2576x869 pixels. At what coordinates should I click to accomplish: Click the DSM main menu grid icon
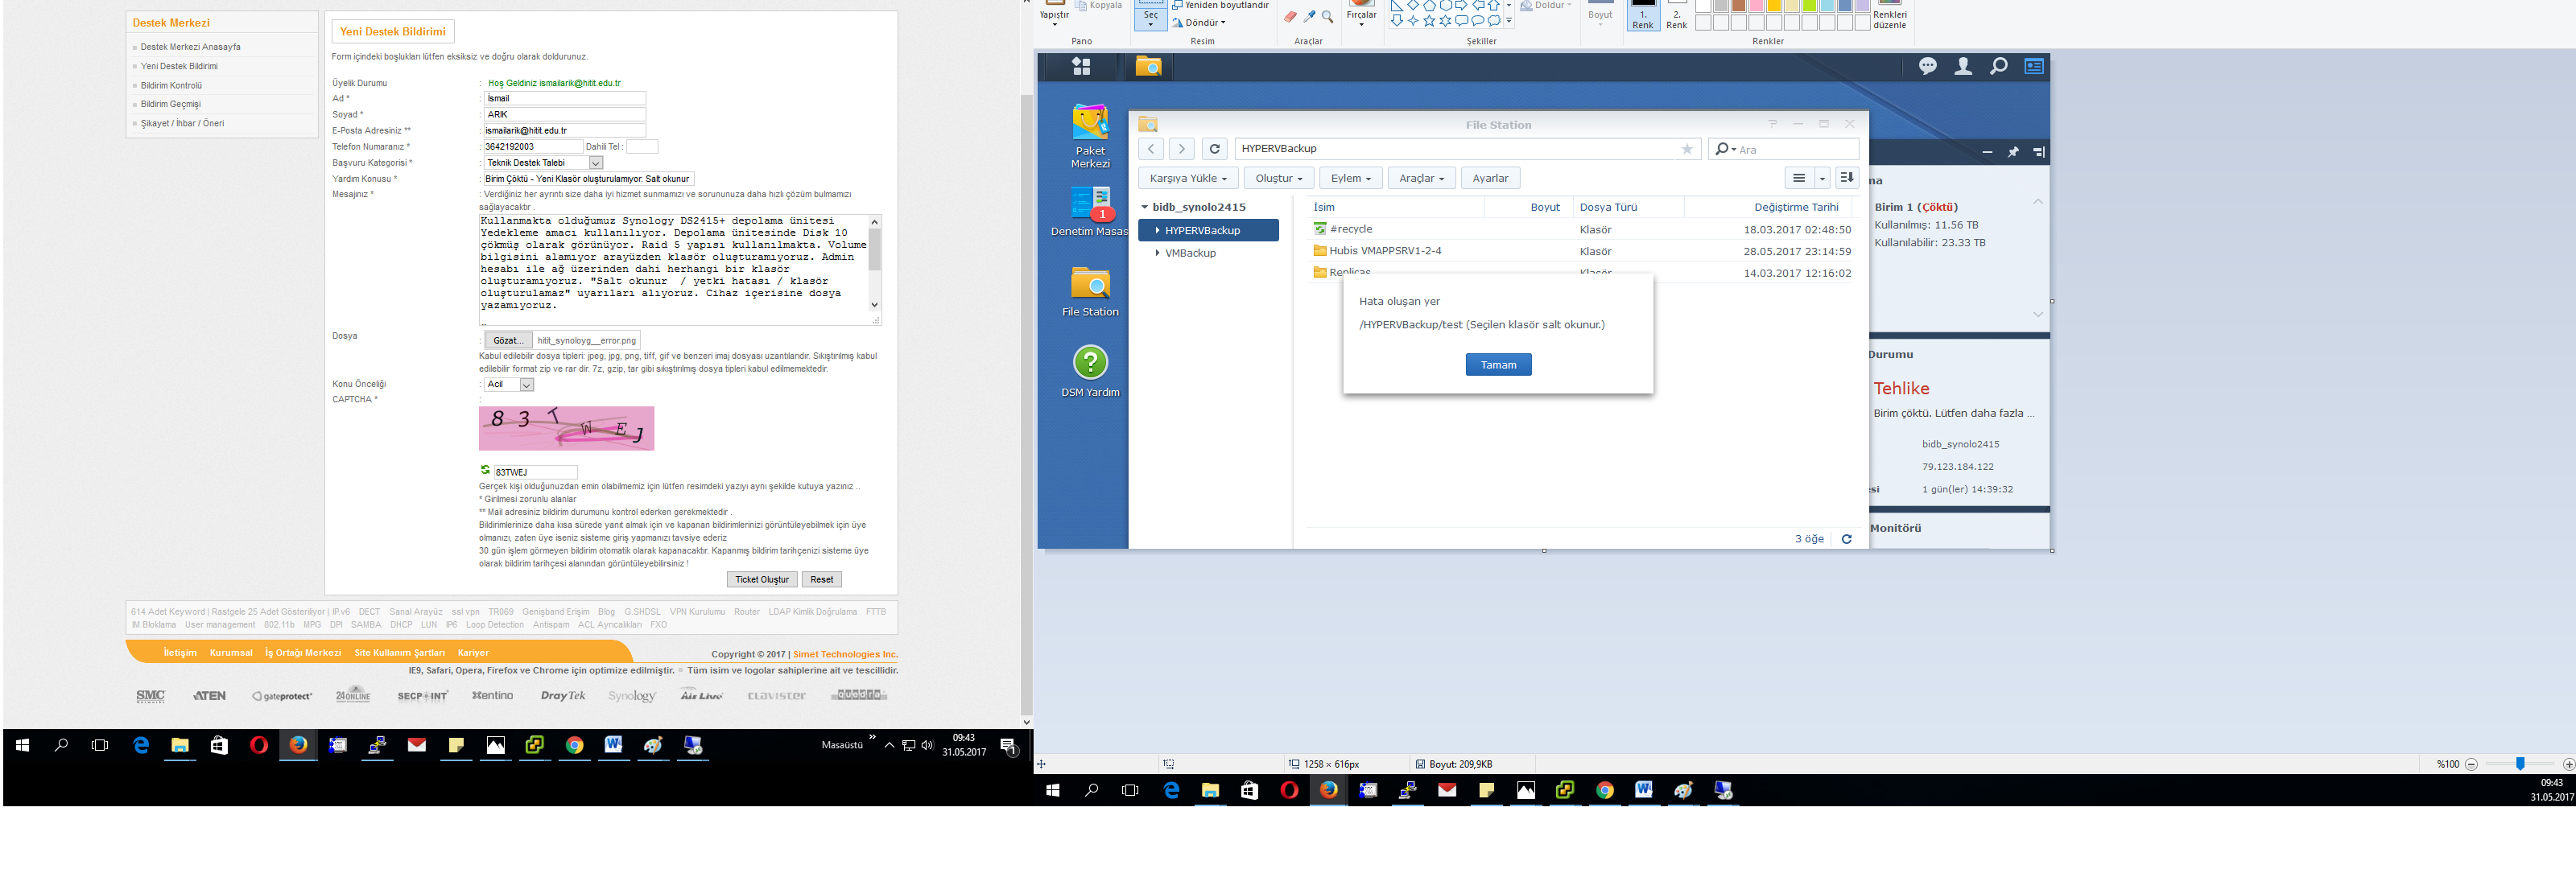(x=1081, y=66)
